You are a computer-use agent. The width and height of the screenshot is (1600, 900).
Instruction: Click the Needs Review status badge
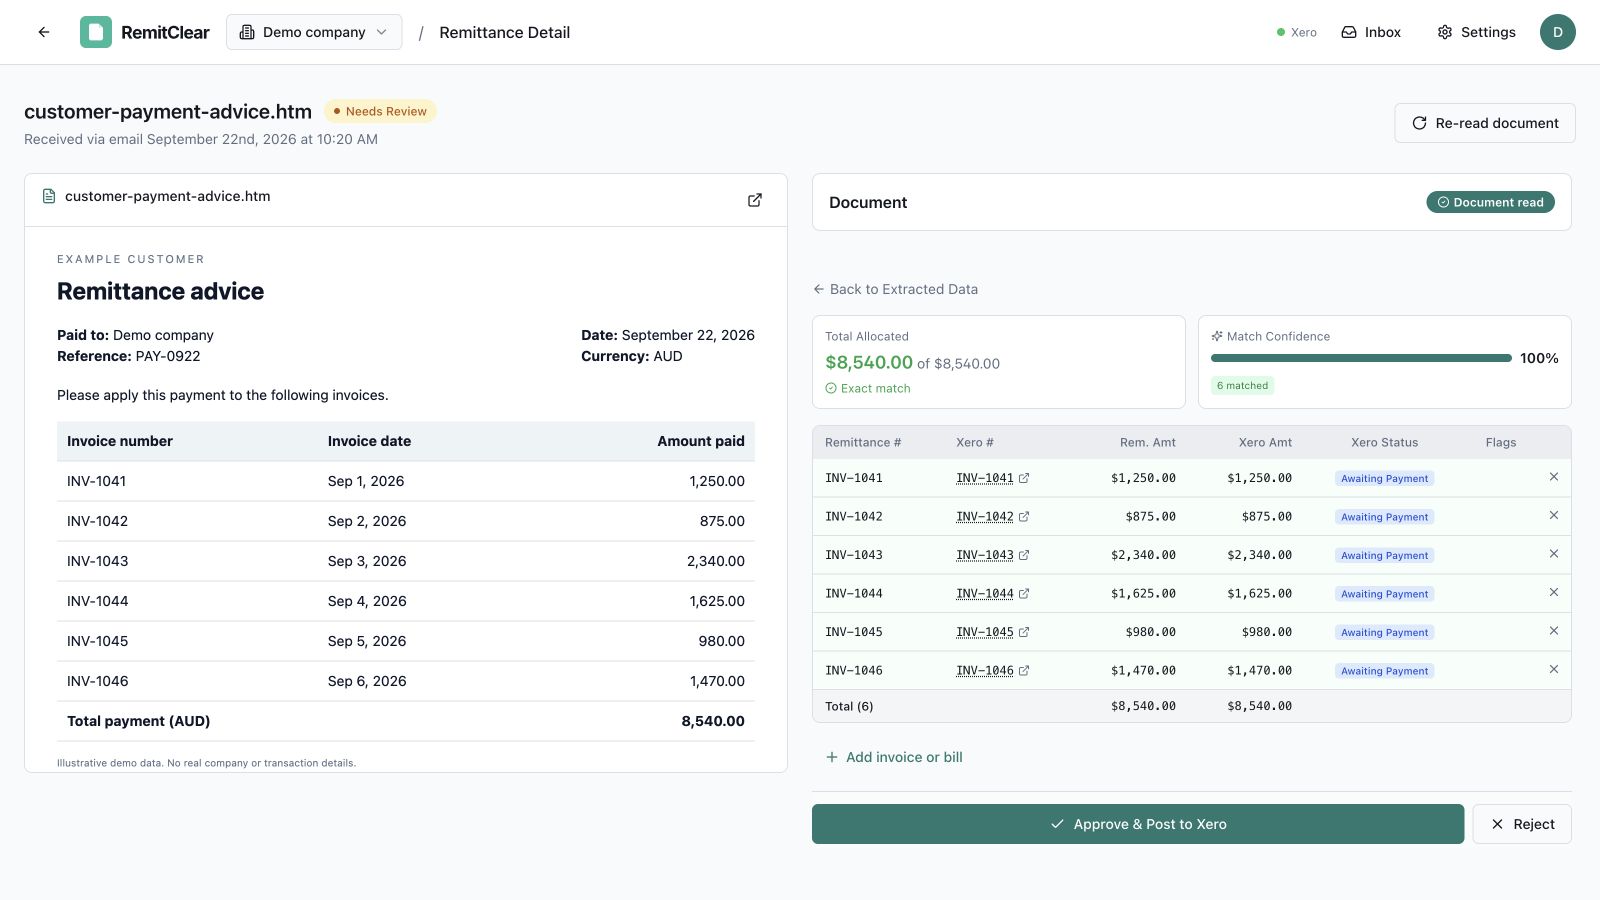(380, 111)
